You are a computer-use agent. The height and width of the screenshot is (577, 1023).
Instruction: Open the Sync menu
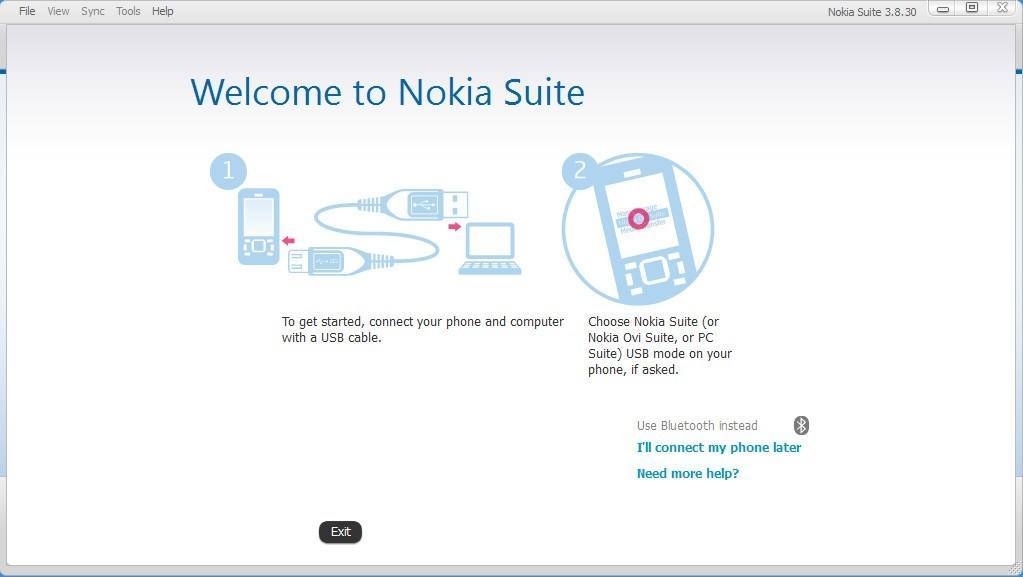(x=91, y=11)
